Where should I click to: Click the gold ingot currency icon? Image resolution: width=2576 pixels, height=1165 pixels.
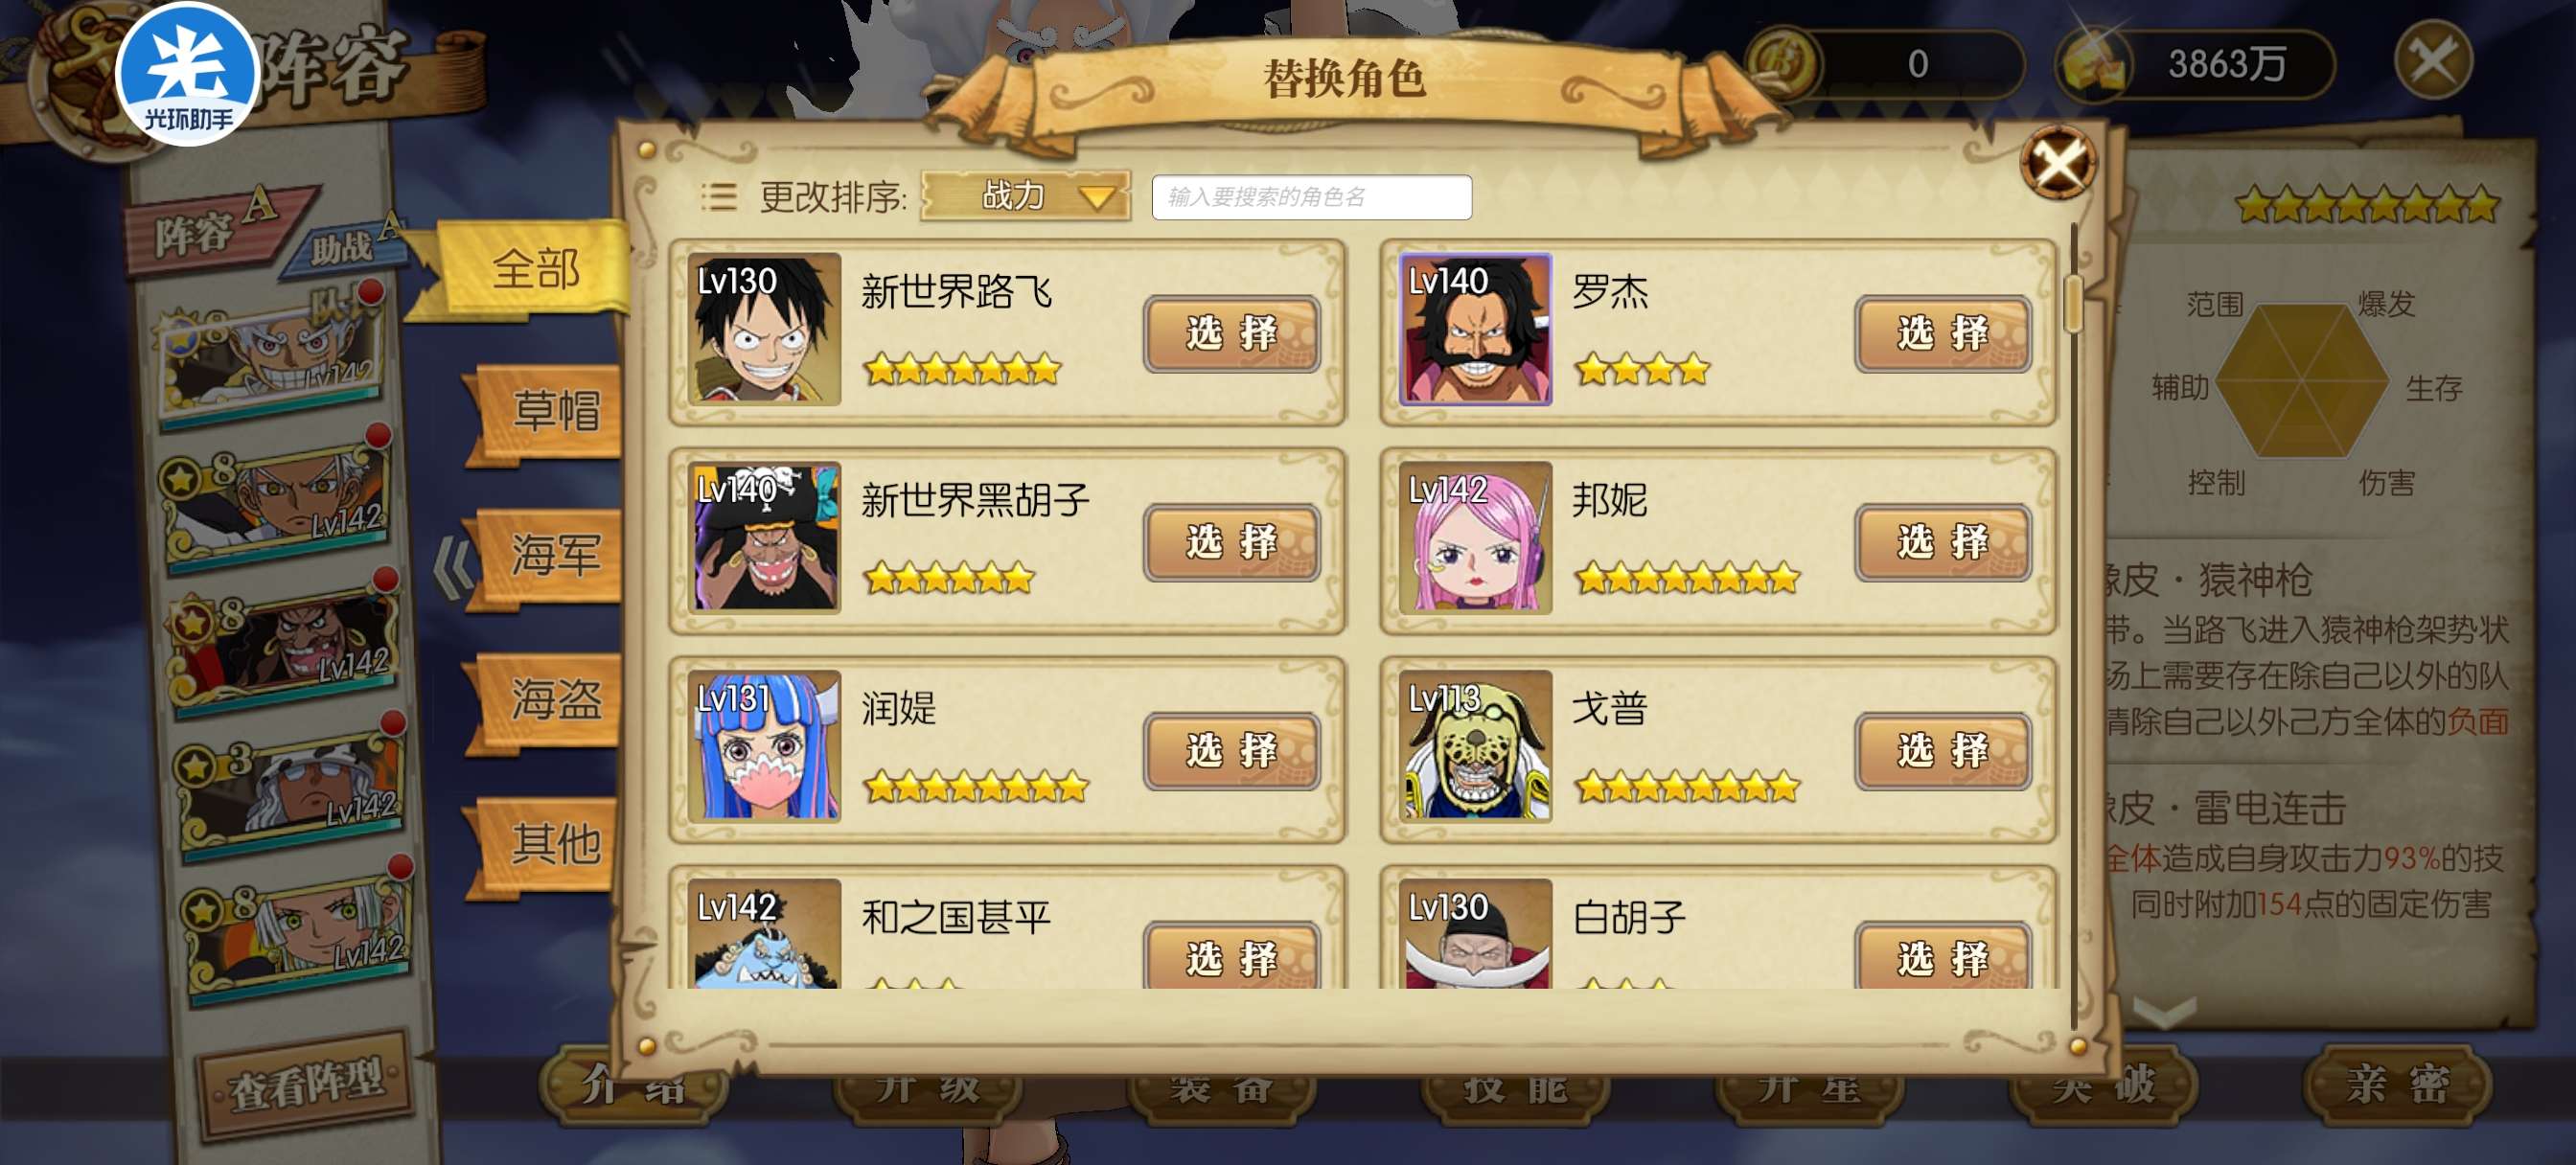[2091, 63]
